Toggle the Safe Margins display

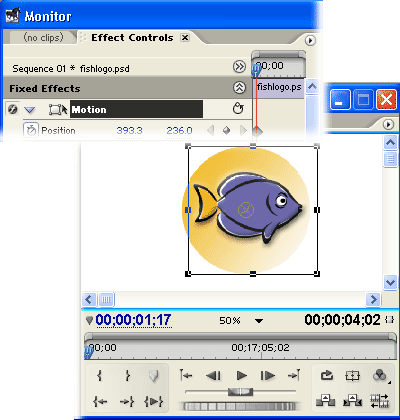tap(353, 376)
